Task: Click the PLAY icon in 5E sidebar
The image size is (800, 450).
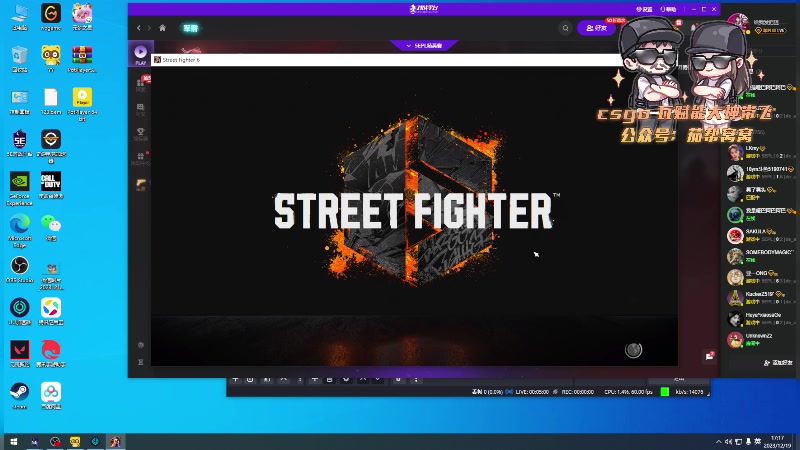Action: (140, 54)
